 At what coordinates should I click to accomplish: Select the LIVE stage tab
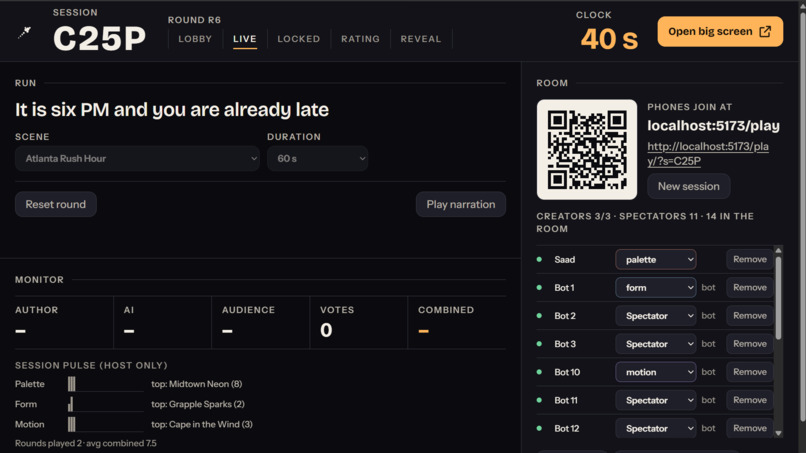tap(245, 39)
